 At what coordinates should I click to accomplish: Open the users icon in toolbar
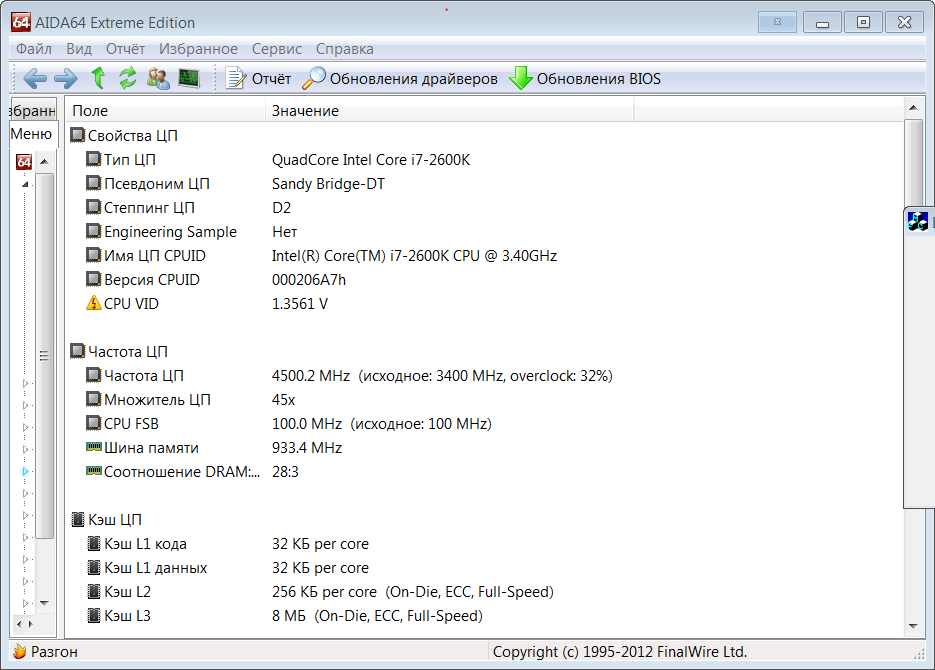[x=158, y=78]
